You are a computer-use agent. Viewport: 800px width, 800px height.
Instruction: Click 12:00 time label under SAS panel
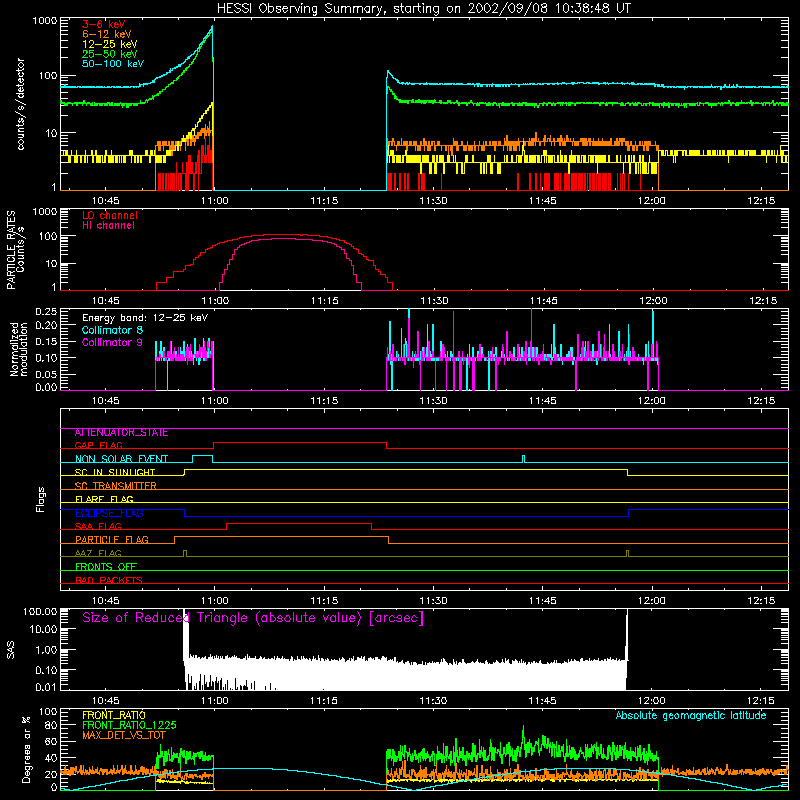[x=652, y=701]
